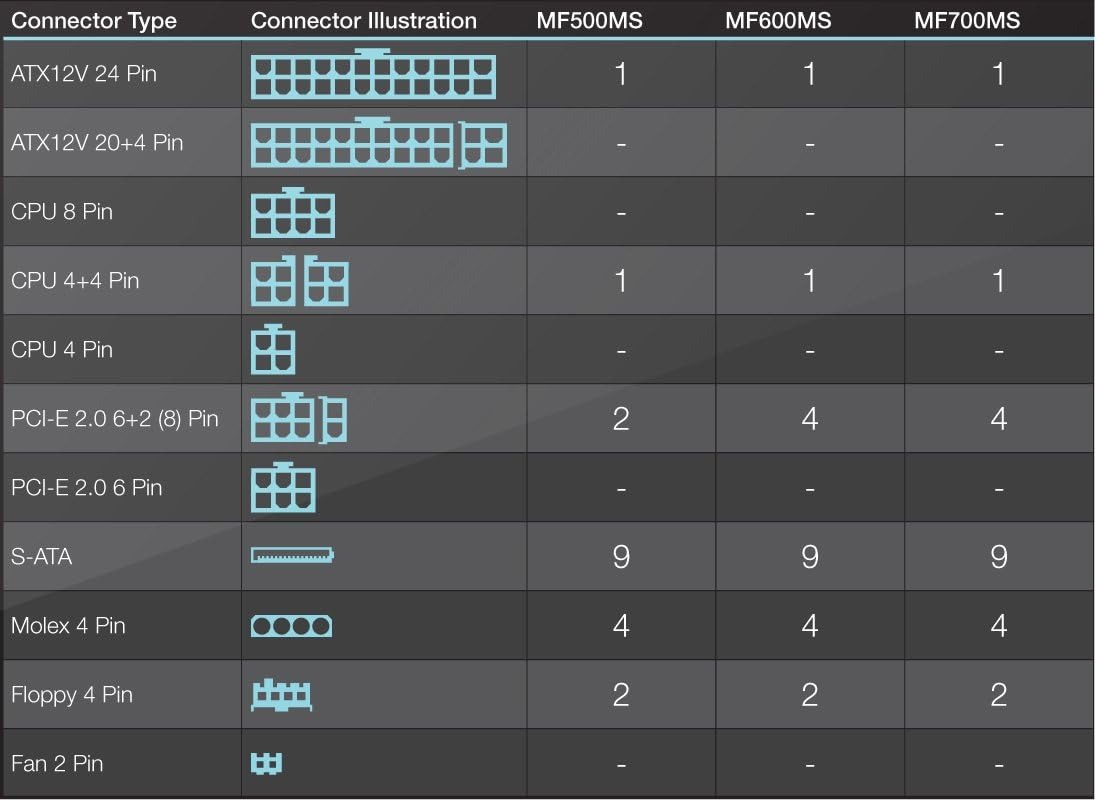Select the MF600MS column header
1095x800 pixels.
pos(778,20)
